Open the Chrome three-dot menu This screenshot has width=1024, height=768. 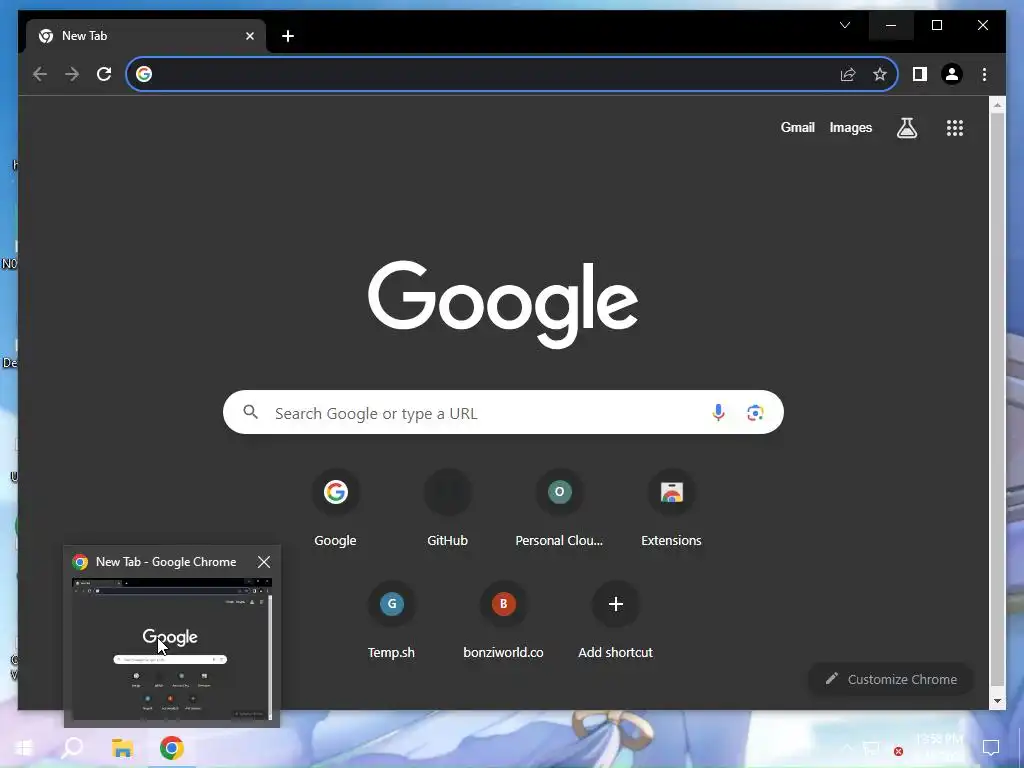coord(984,74)
